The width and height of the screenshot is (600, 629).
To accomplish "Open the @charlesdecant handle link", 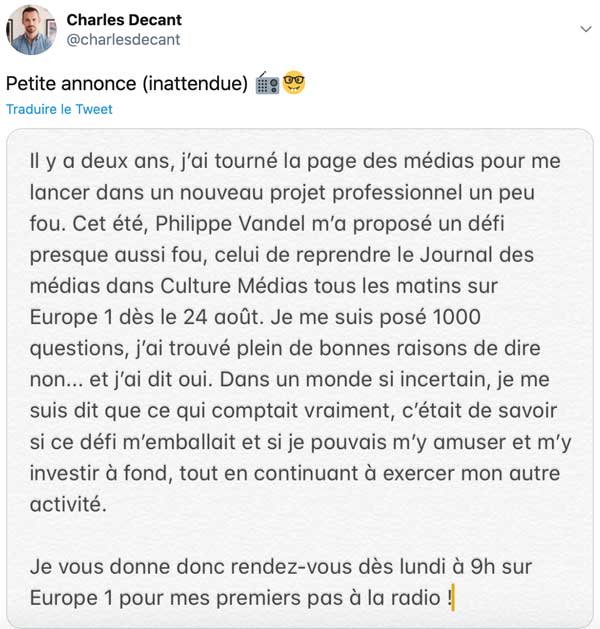I will tap(123, 40).
